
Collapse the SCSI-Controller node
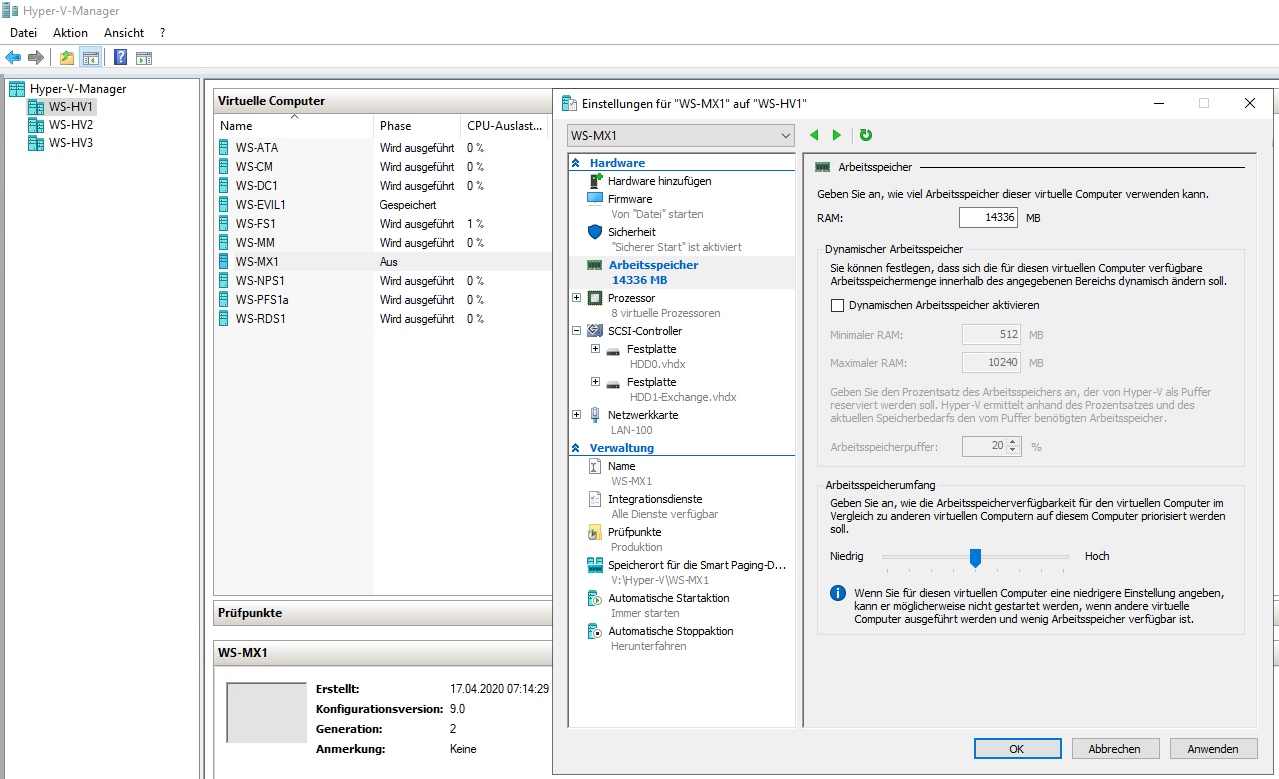tap(577, 331)
